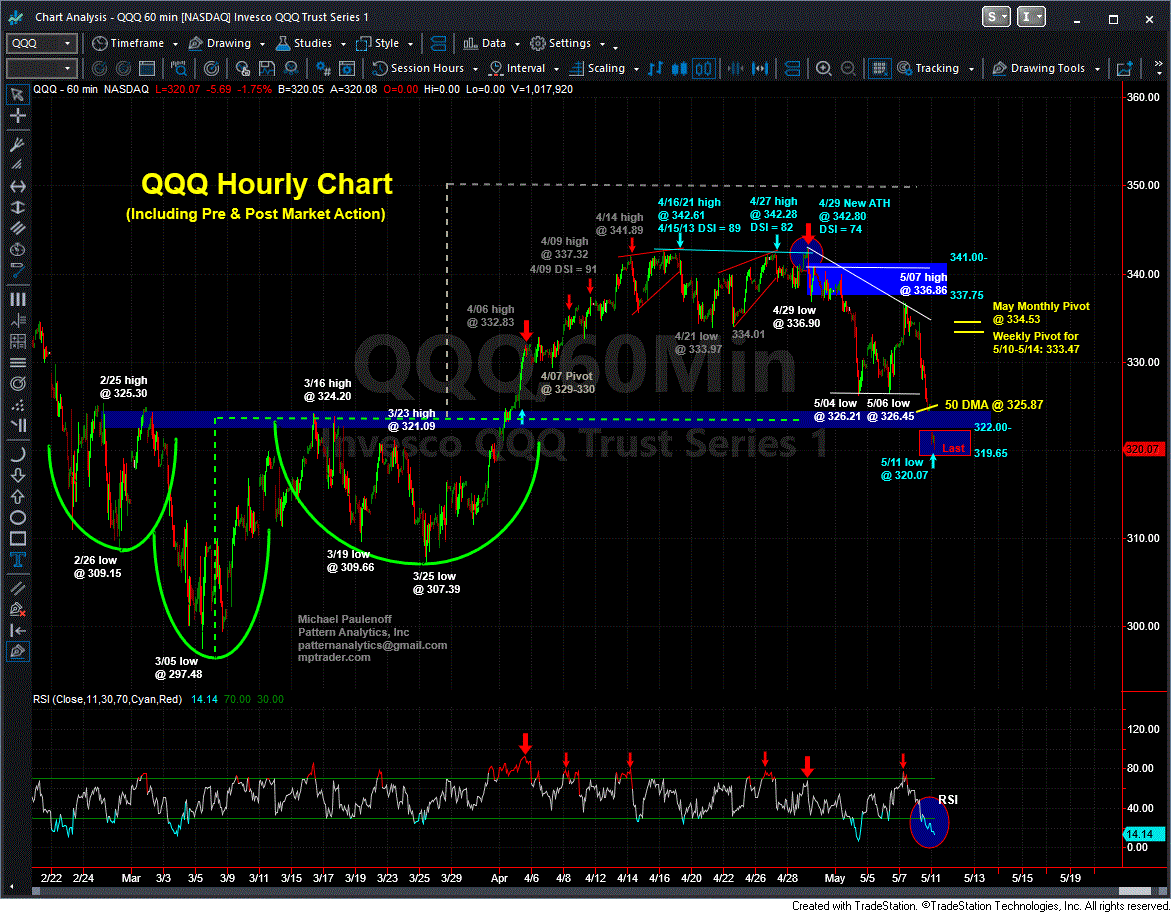
Task: Toggle the data grid display button
Action: point(880,69)
